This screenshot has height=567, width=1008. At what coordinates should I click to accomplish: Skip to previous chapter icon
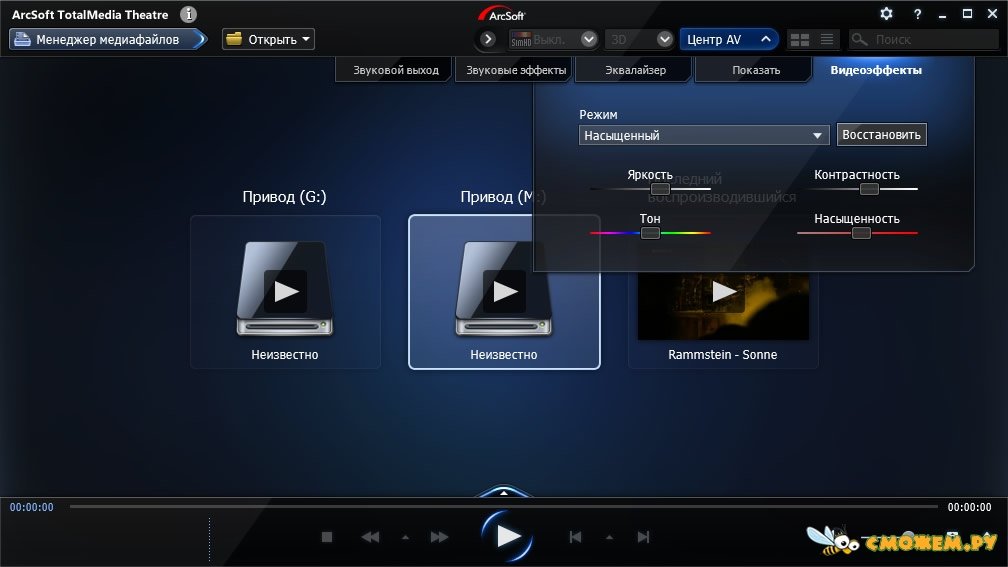(575, 537)
